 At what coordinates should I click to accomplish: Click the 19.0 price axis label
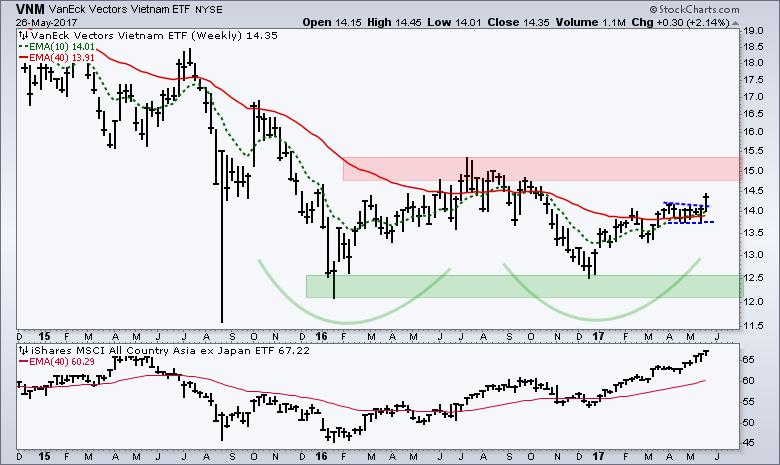point(753,31)
